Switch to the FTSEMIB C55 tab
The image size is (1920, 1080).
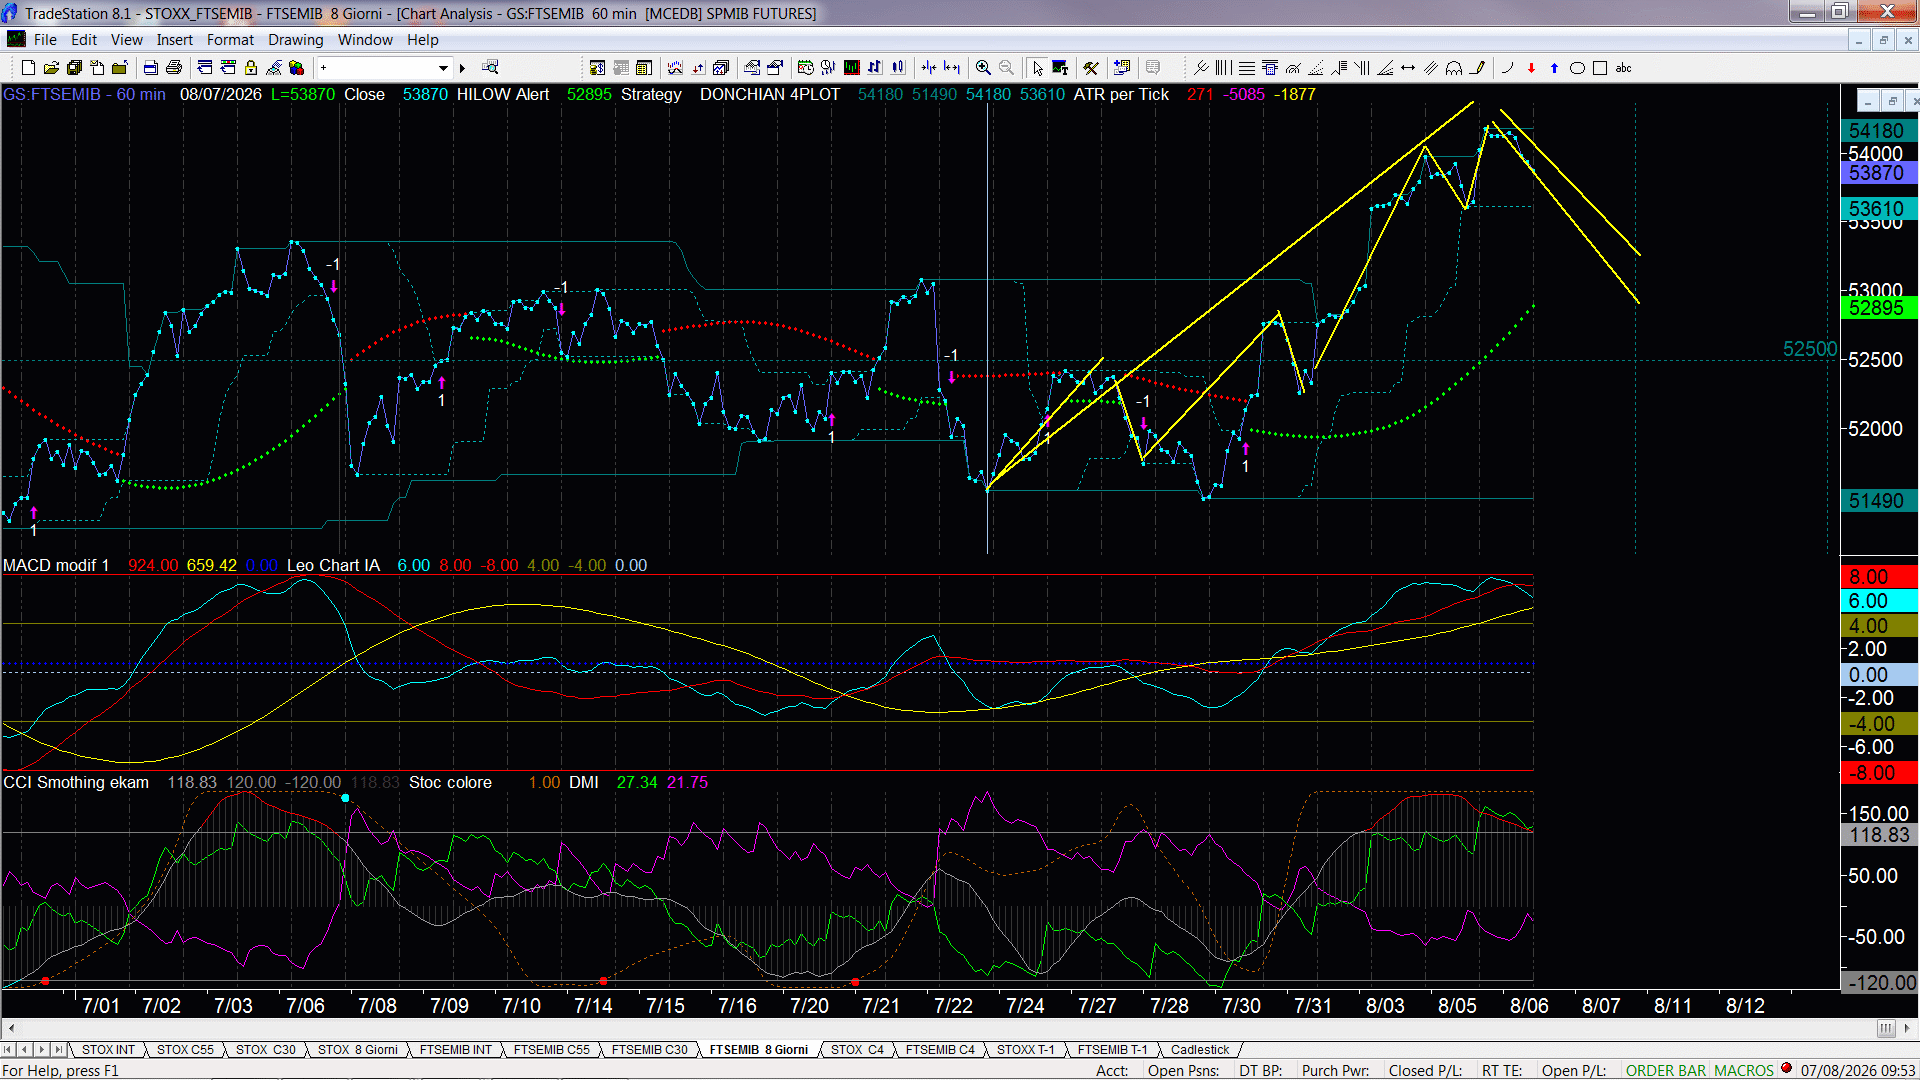pyautogui.click(x=551, y=1049)
